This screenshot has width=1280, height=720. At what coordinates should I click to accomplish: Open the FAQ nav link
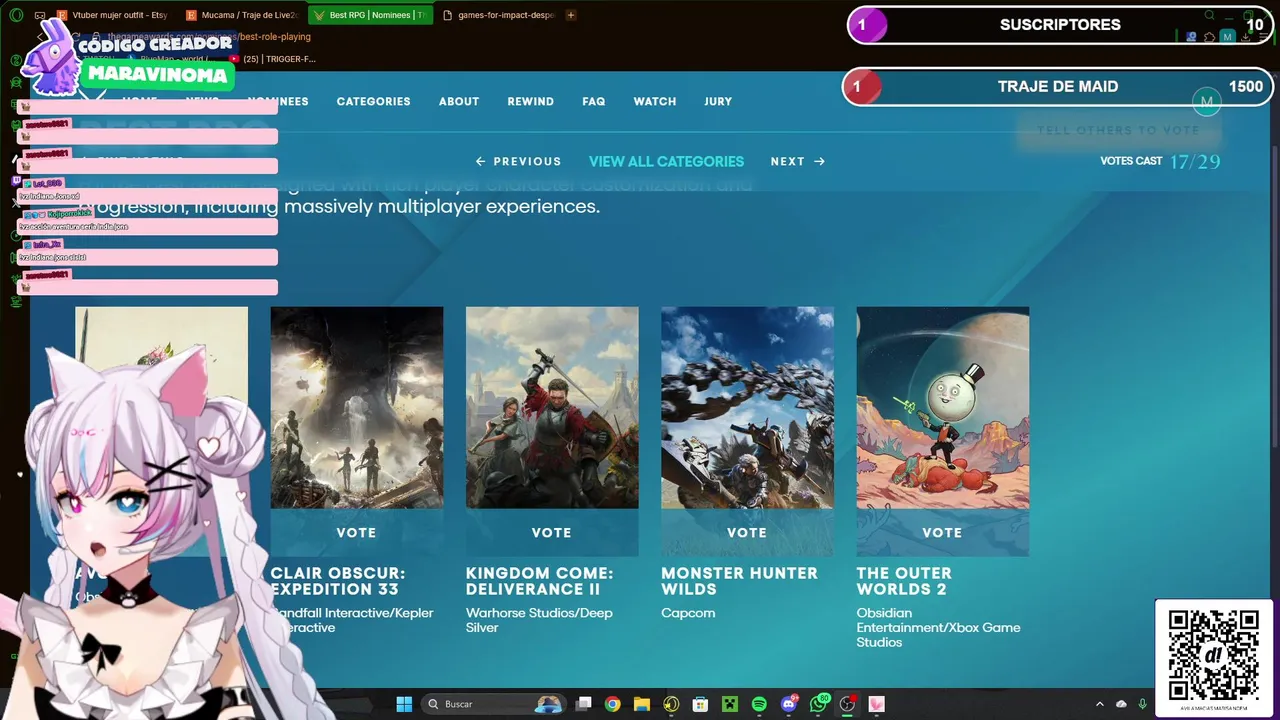(x=594, y=101)
